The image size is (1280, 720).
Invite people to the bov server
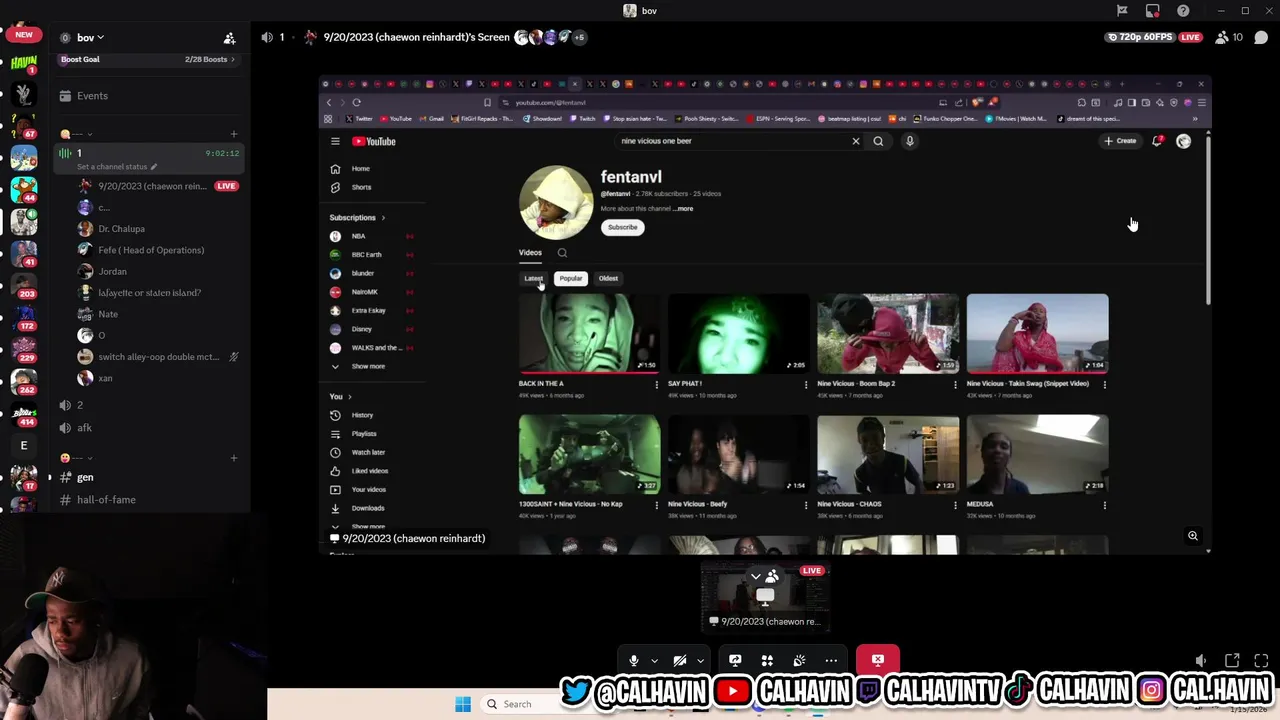pos(229,38)
